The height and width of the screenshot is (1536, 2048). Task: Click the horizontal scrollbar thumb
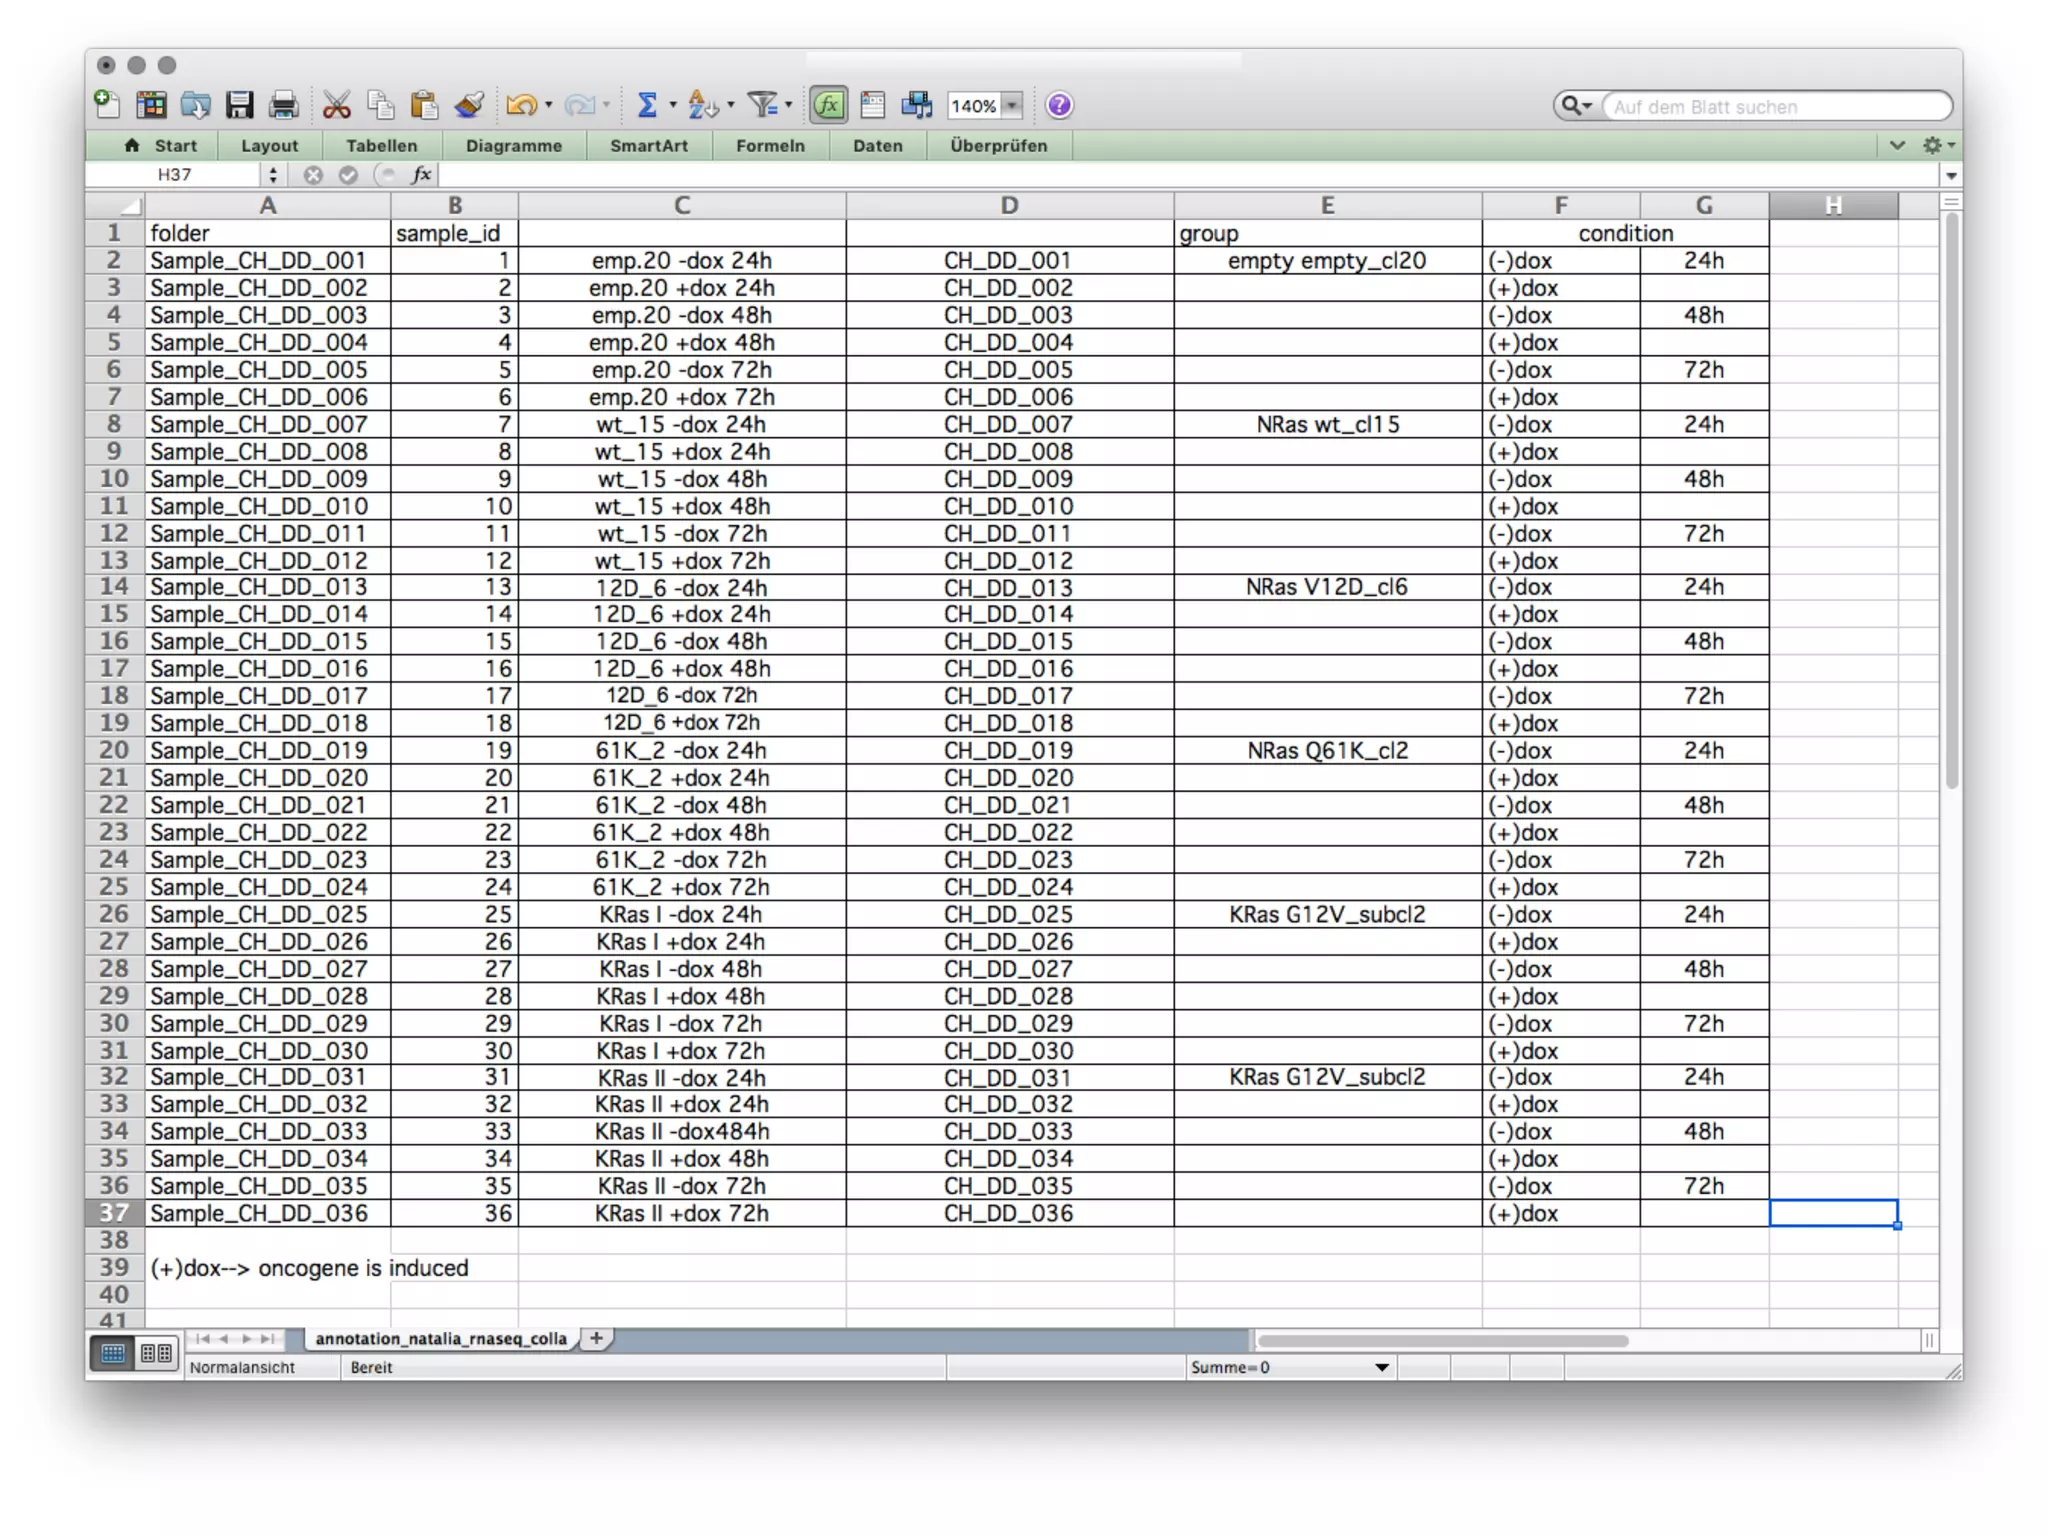click(x=1442, y=1340)
